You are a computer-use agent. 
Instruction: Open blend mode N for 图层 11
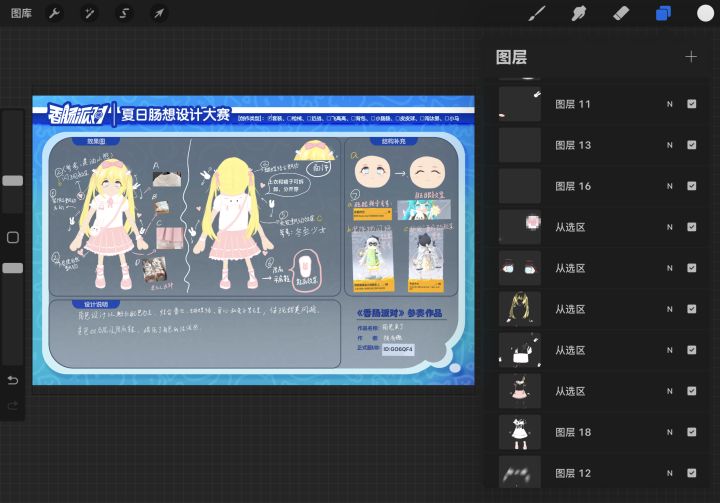(669, 104)
